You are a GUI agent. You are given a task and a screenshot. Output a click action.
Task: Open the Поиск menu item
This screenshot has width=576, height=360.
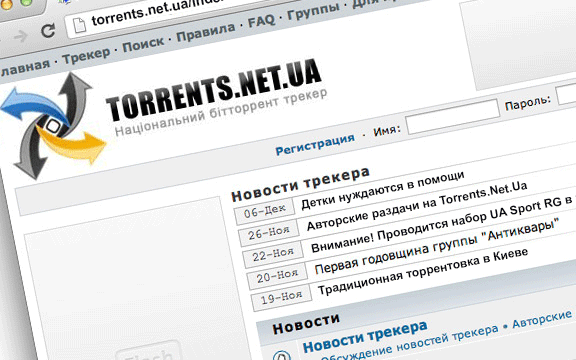tap(143, 45)
